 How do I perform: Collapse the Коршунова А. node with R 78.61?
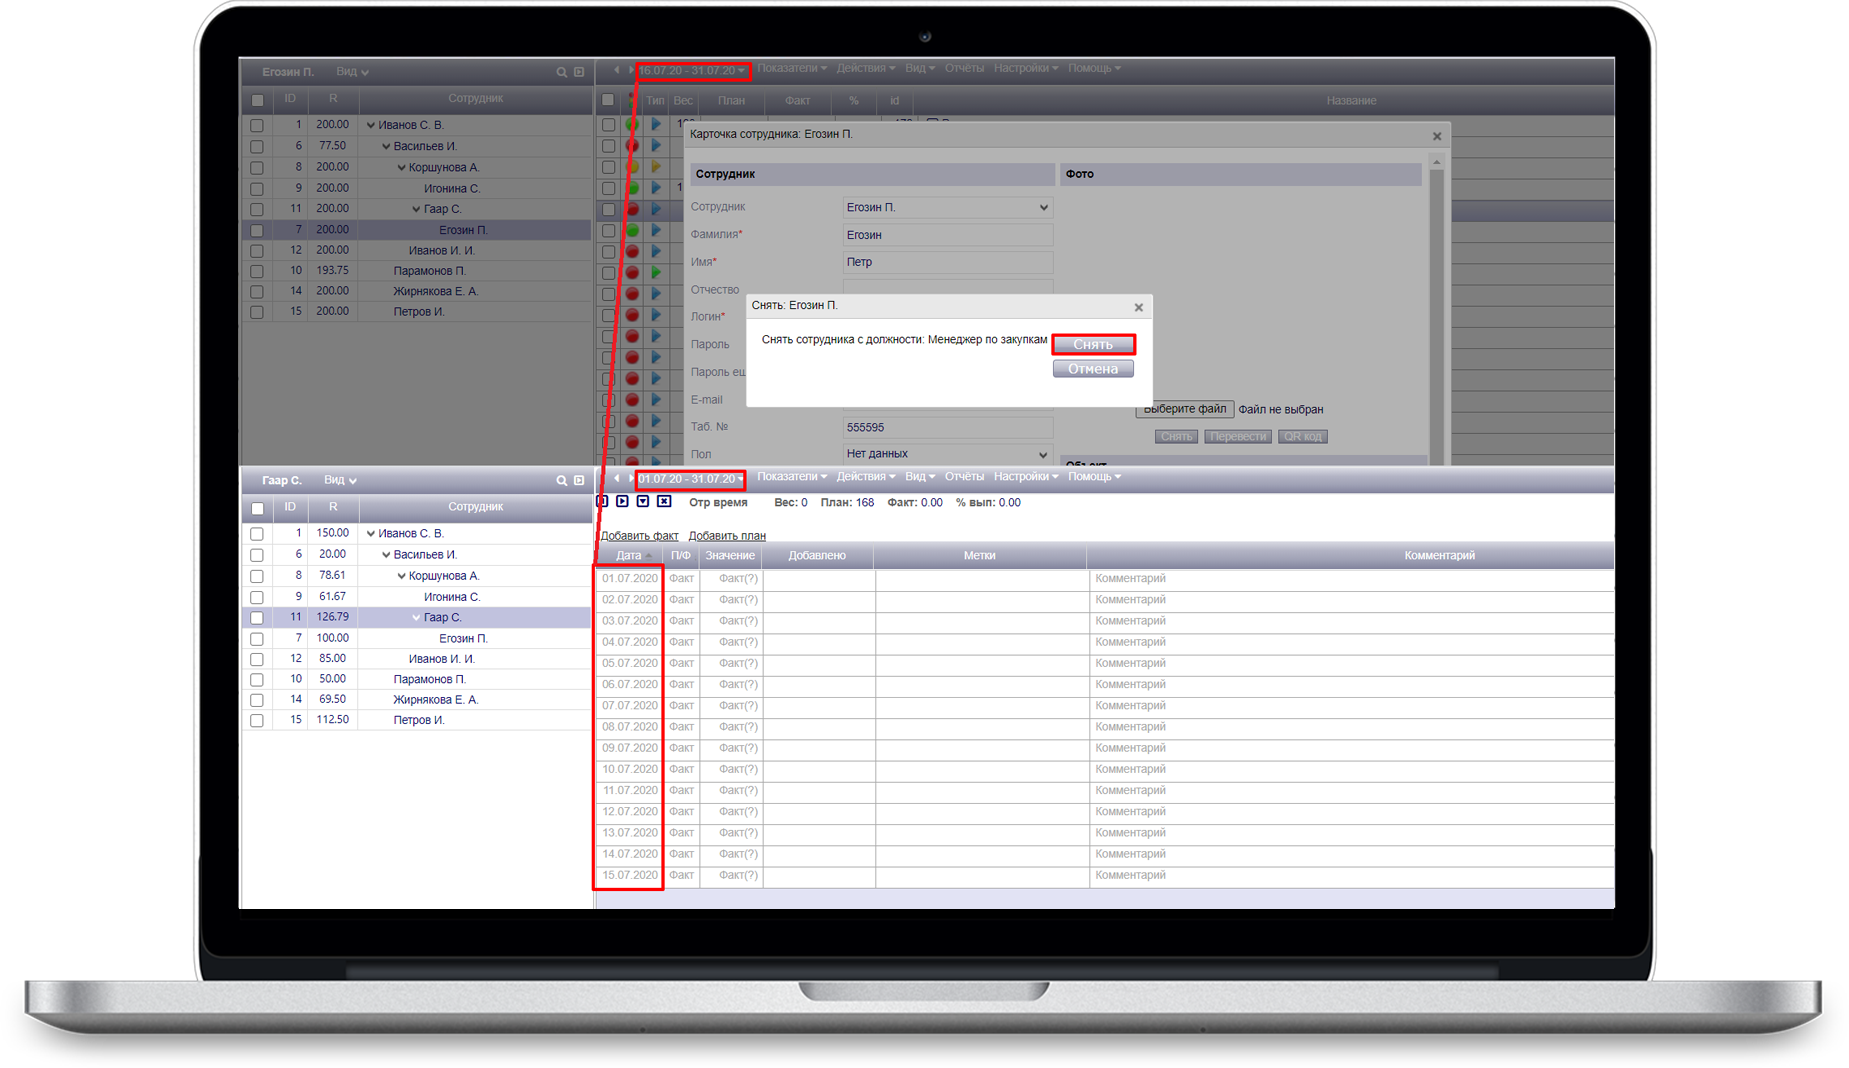401,576
